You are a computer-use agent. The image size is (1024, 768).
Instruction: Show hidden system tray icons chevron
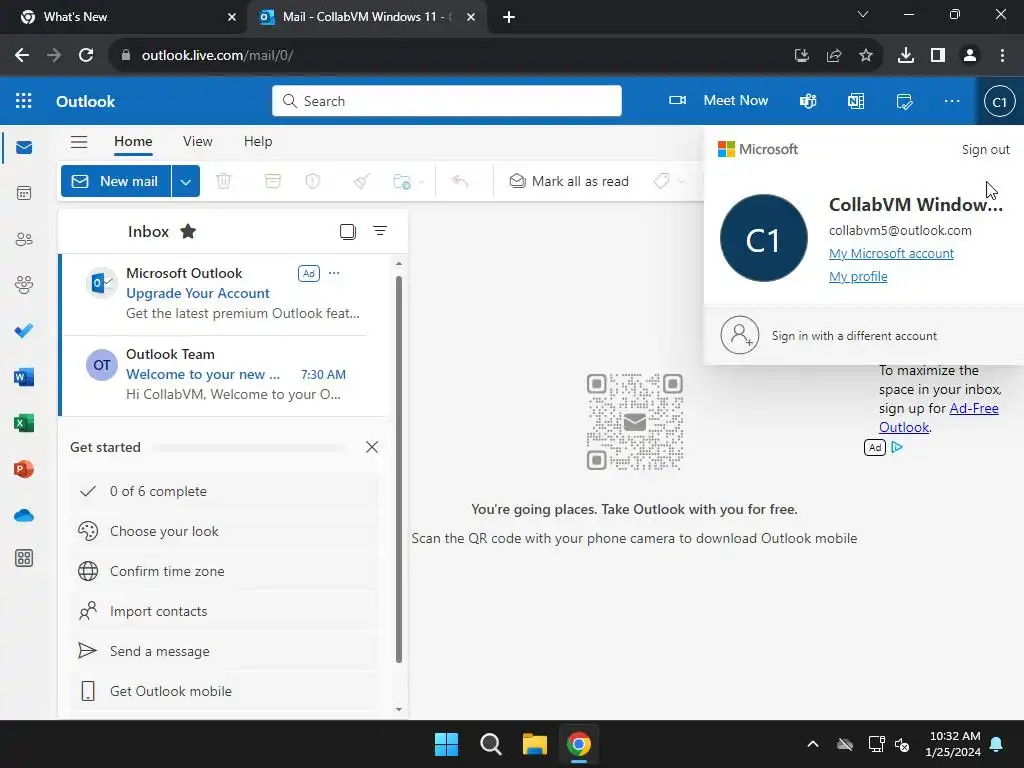(813, 744)
